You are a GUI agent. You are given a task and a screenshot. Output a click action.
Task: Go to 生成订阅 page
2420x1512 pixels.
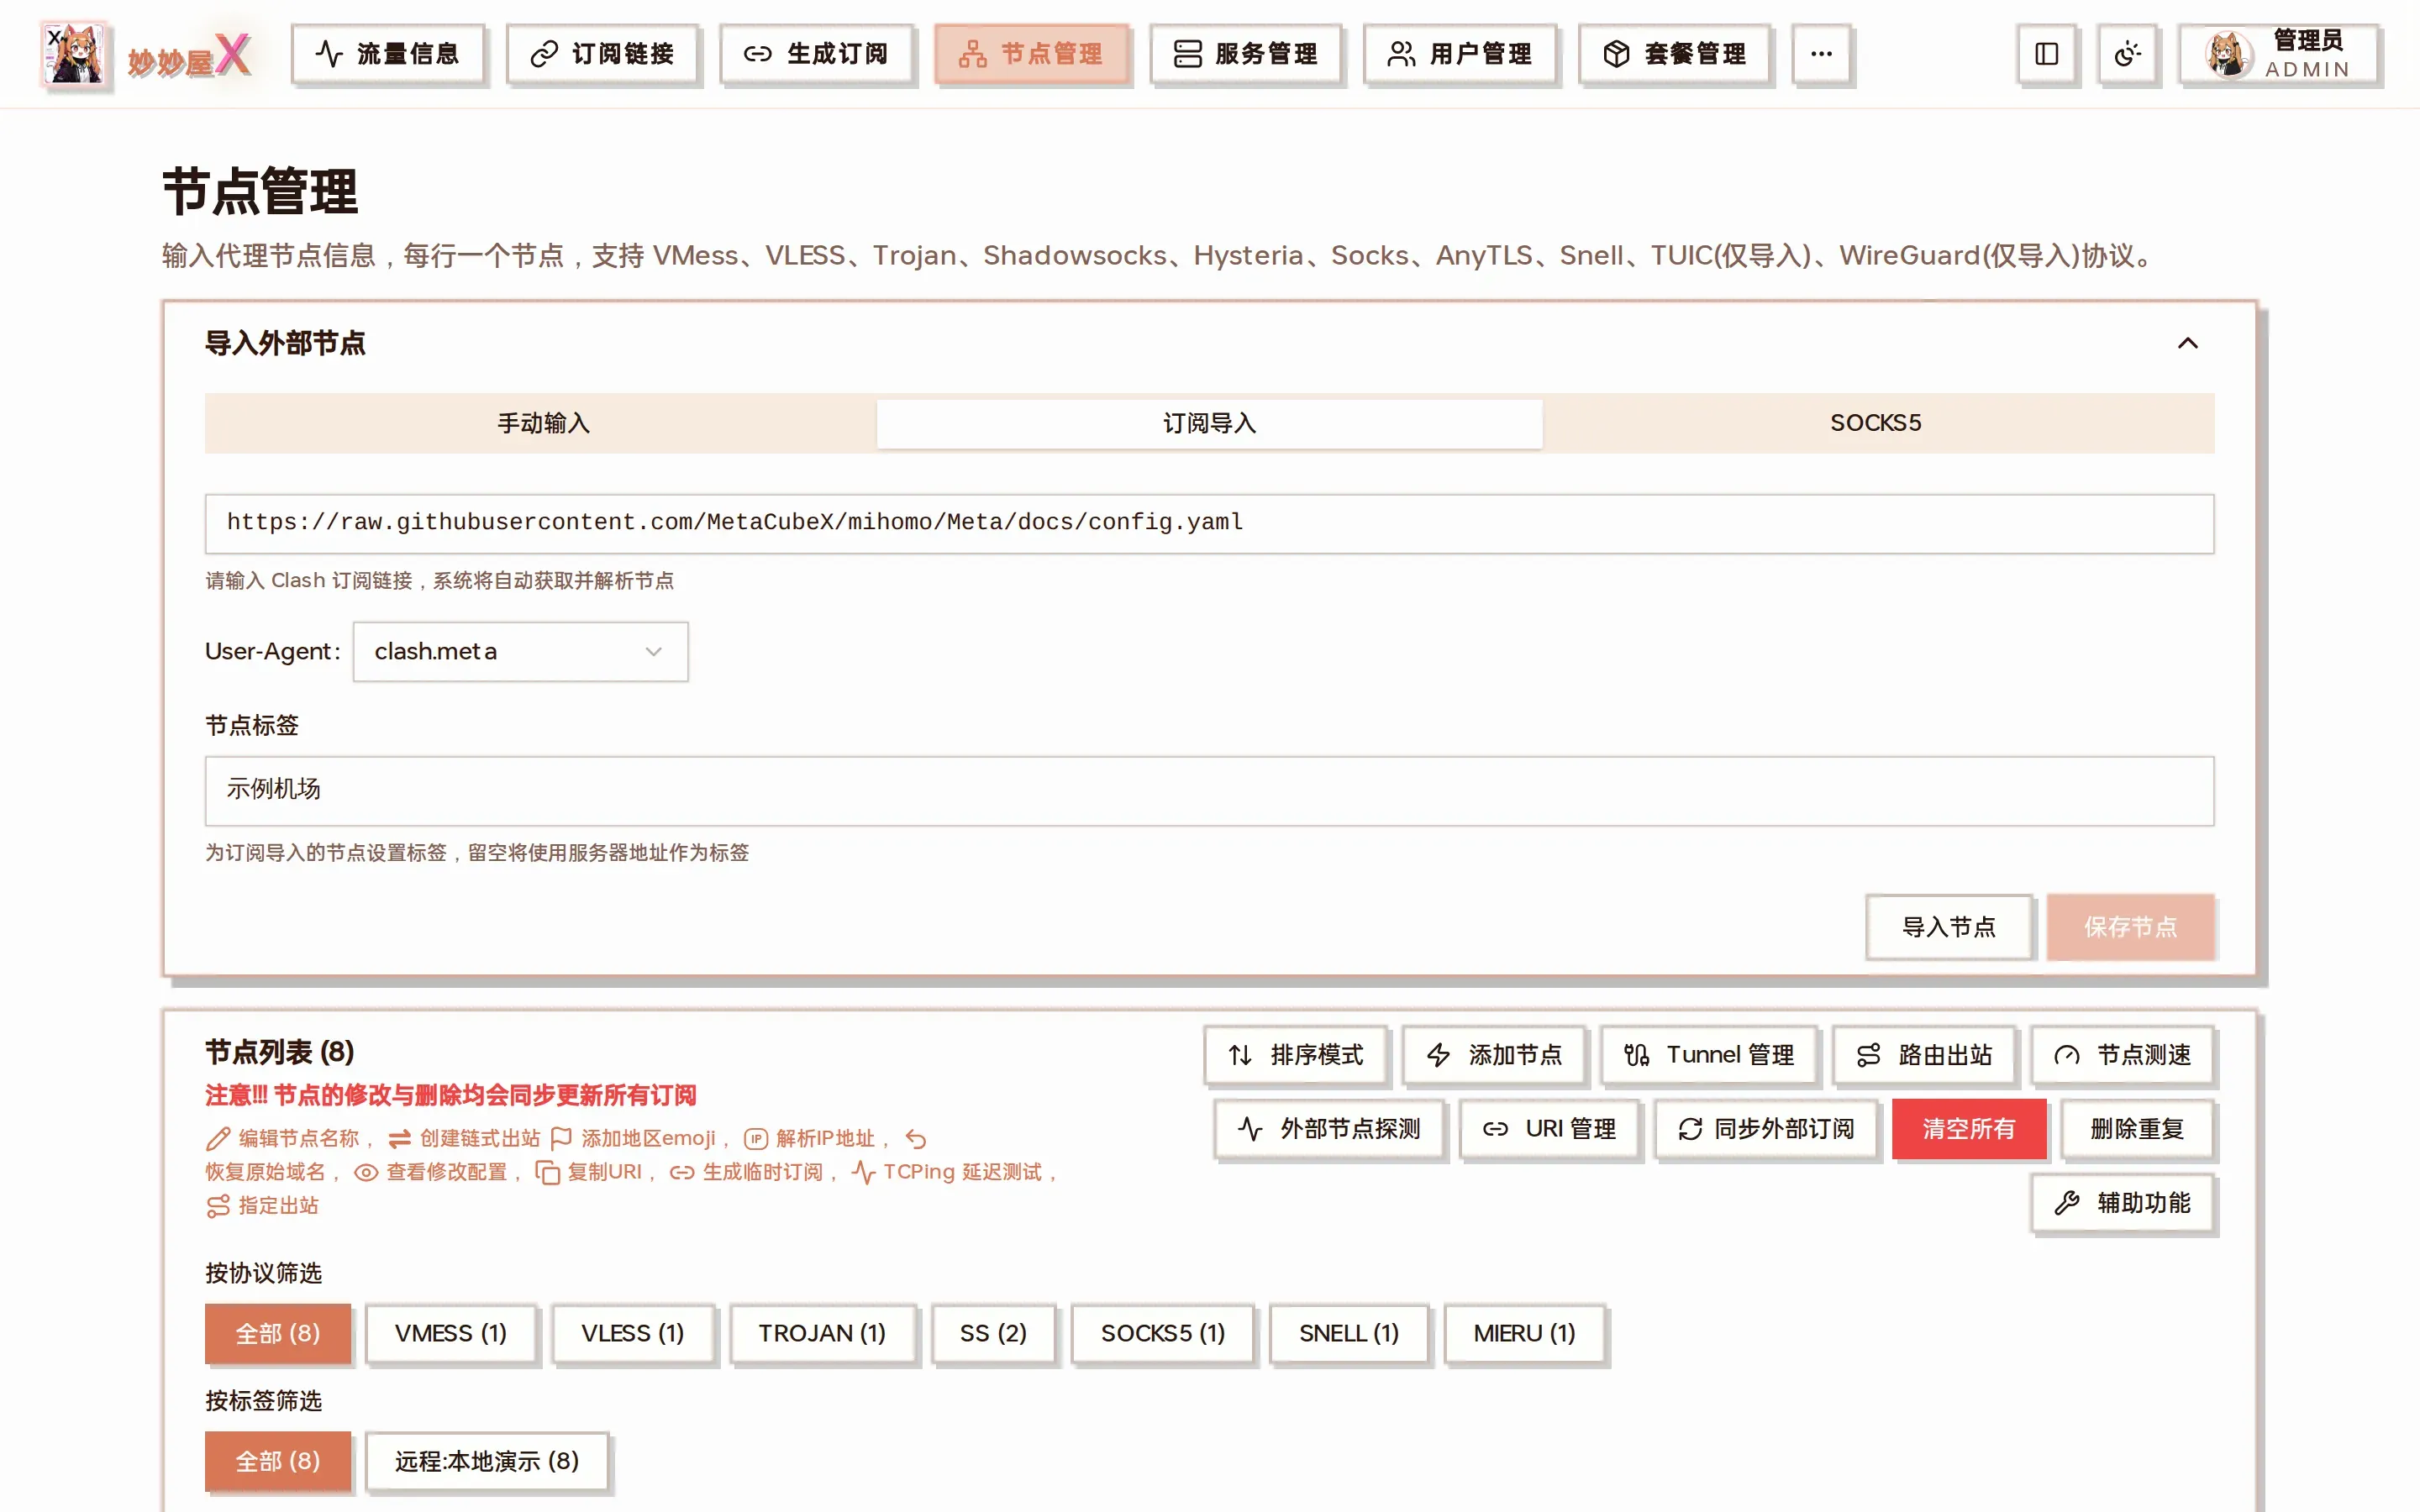coord(816,54)
